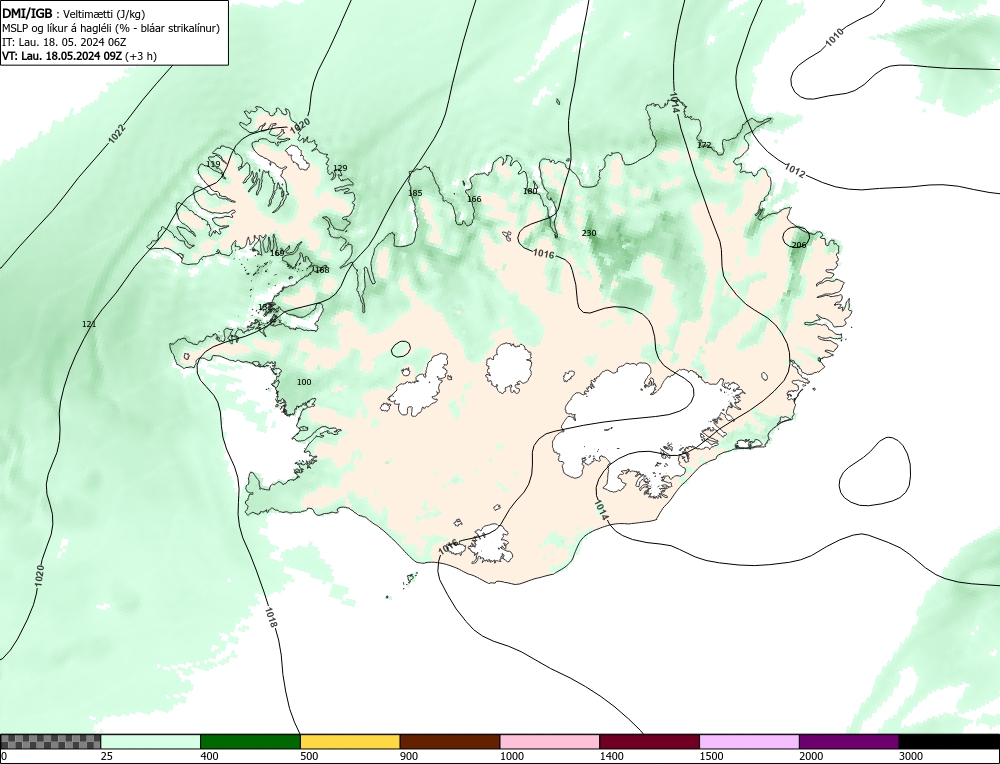Click the map value 119
Screen dimensions: 1000x764
pyautogui.click(x=213, y=164)
